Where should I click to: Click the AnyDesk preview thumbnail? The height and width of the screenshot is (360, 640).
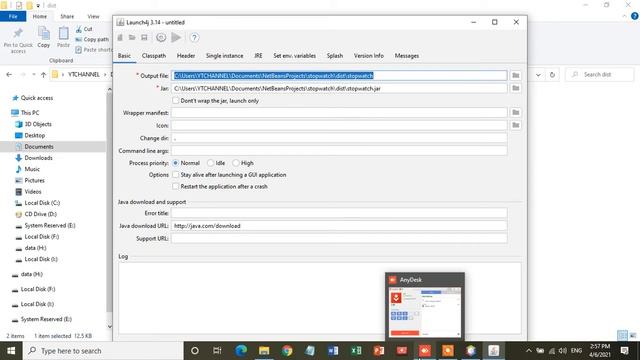pos(425,312)
